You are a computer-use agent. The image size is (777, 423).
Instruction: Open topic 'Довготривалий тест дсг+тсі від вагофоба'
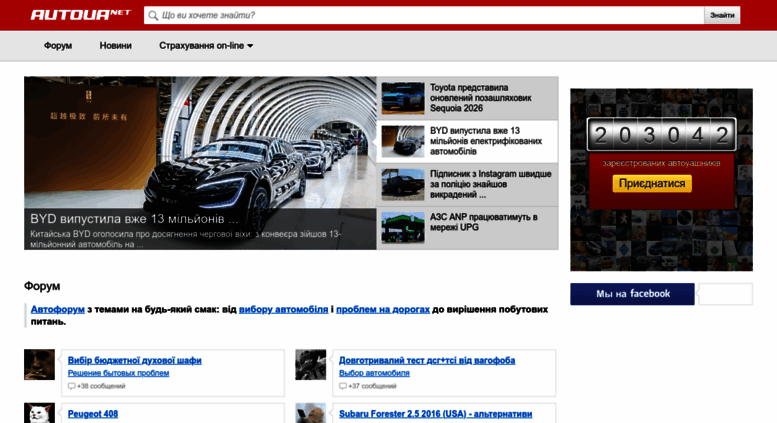click(427, 361)
